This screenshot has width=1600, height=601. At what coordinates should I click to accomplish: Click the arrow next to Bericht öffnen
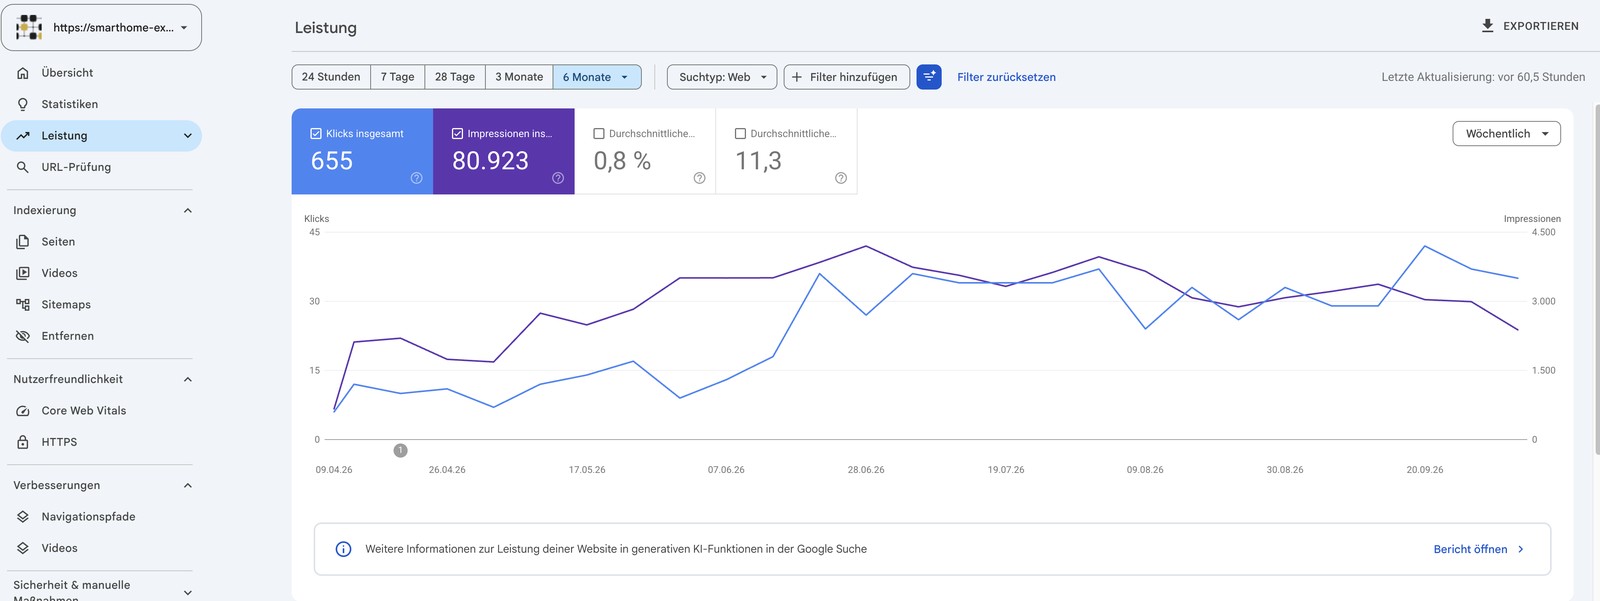coord(1521,549)
